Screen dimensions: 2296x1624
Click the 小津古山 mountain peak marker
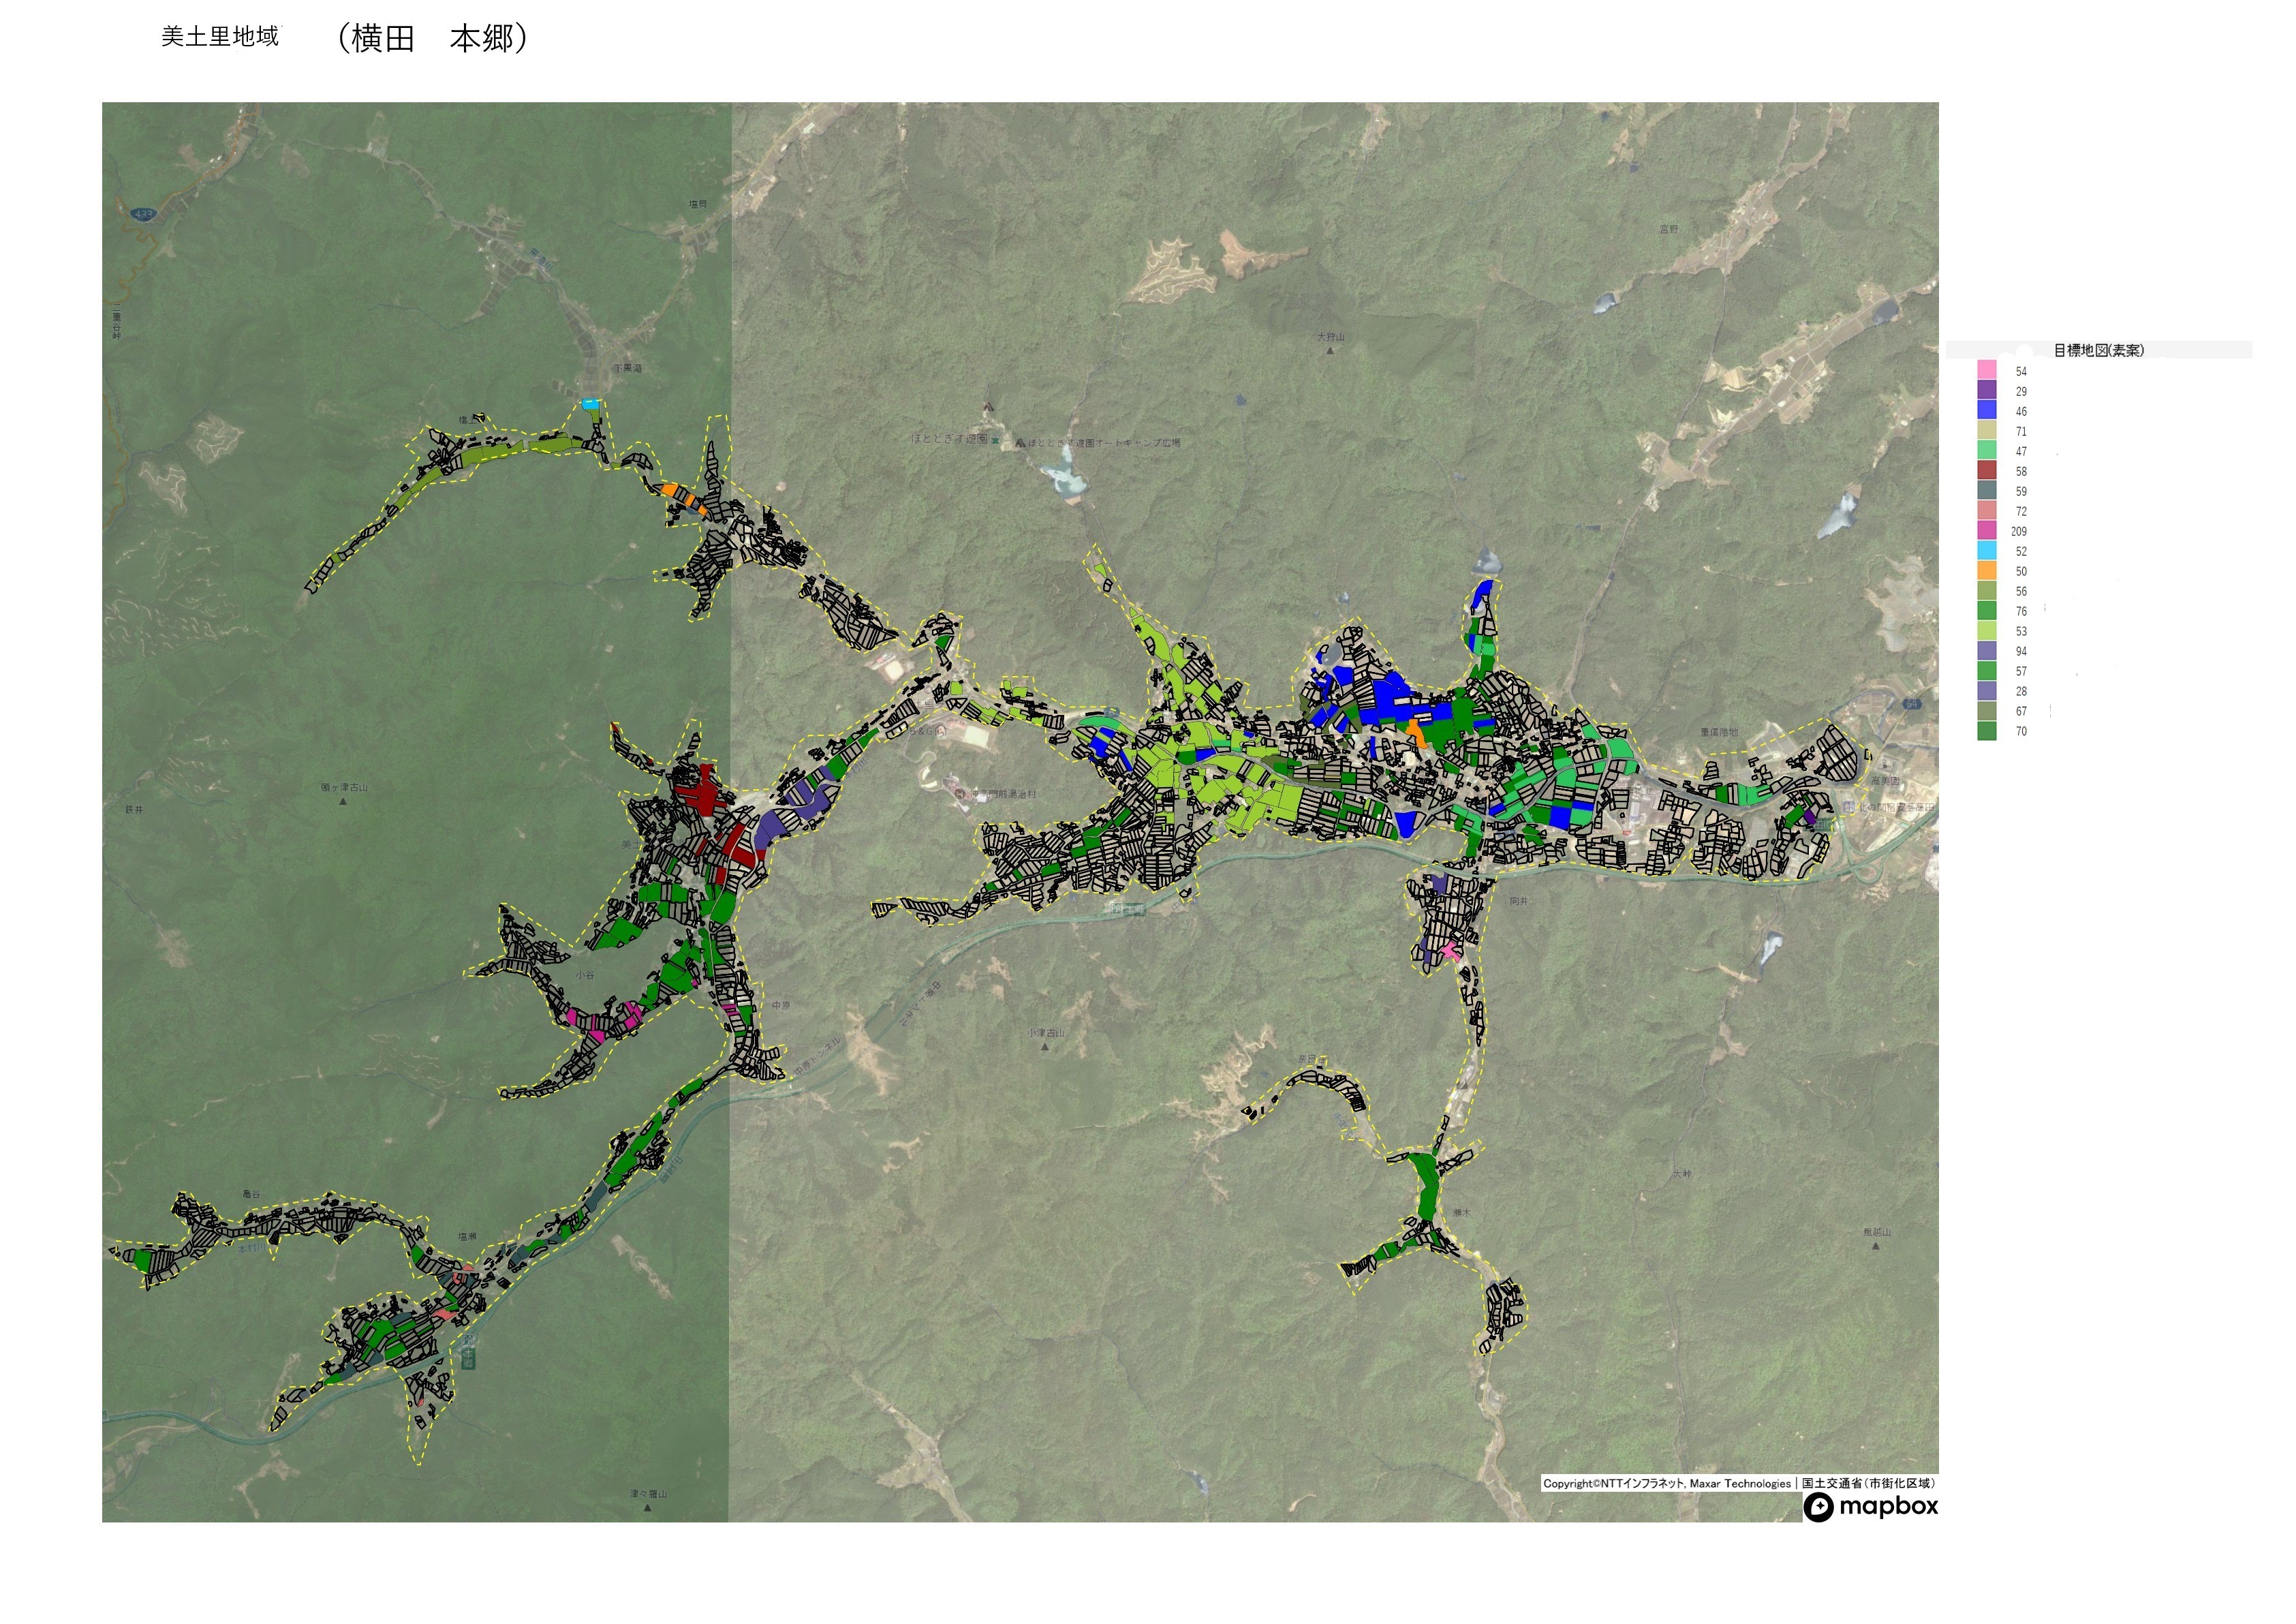[x=1045, y=1046]
